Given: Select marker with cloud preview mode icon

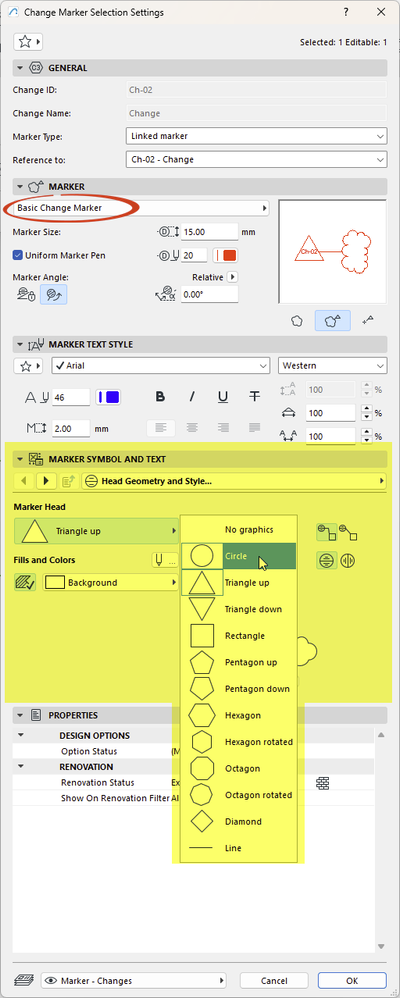Looking at the screenshot, I should click(x=332, y=321).
